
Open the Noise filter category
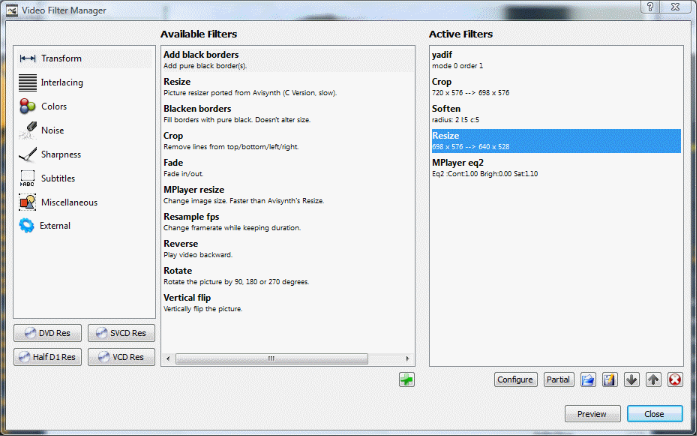point(52,131)
